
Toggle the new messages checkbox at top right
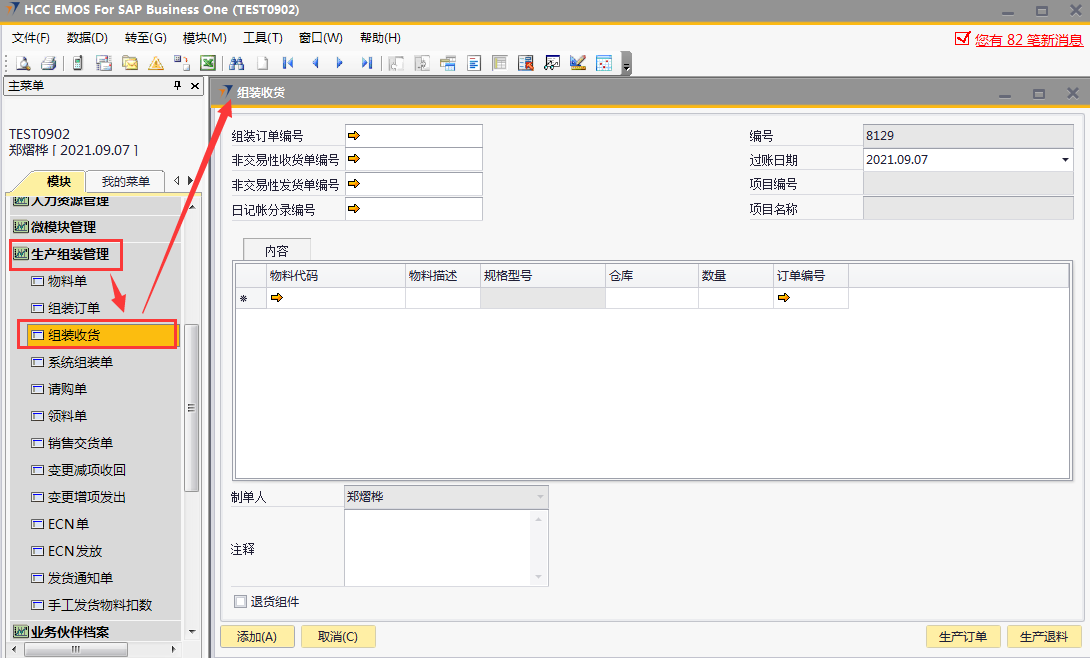962,39
